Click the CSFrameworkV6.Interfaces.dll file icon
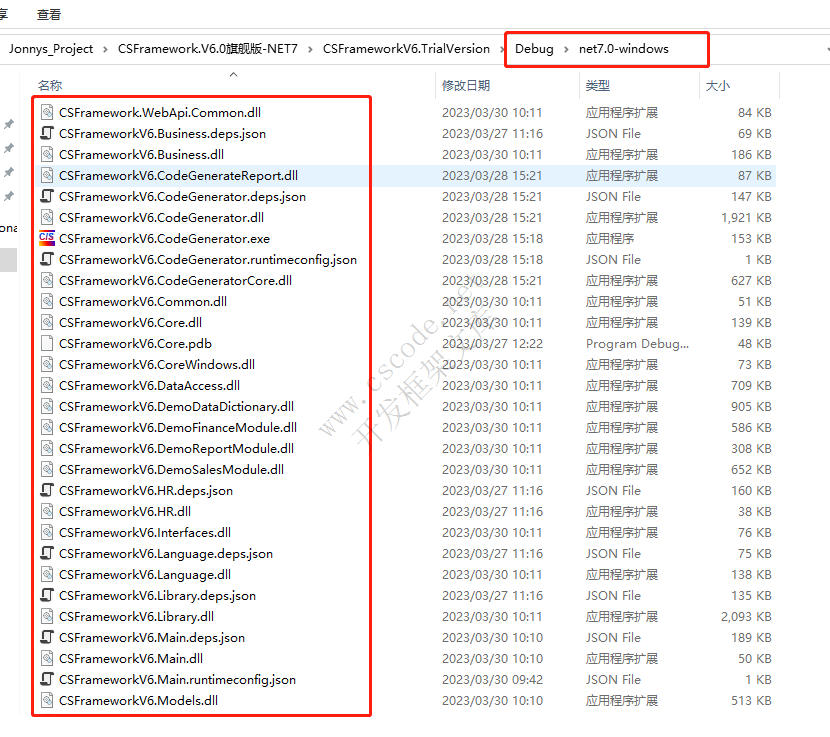Viewport: 830px width, 737px height. pos(47,533)
